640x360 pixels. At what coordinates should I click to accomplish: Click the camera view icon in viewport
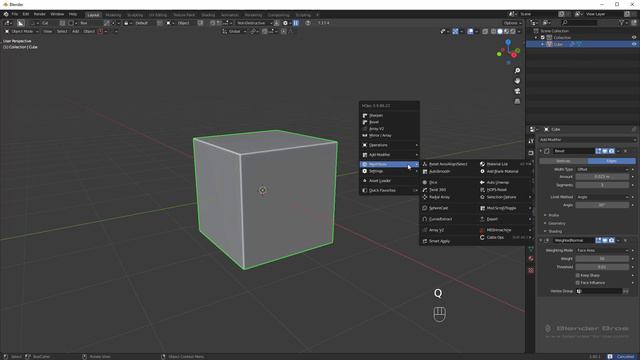coord(517,91)
